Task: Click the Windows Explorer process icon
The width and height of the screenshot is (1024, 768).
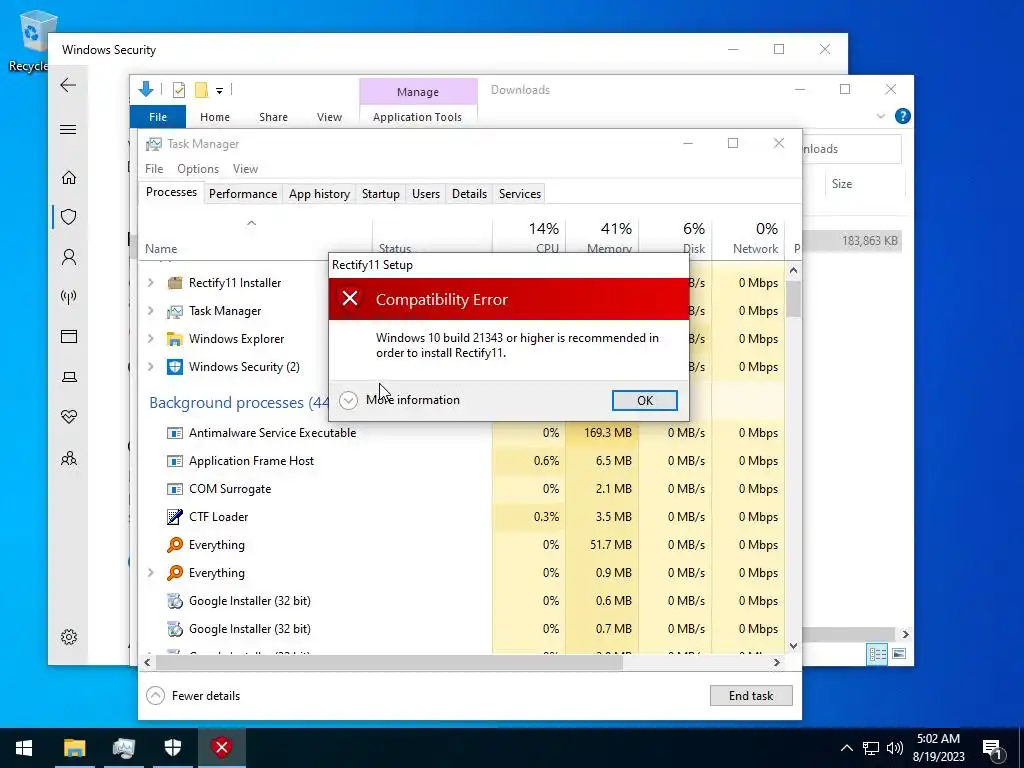Action: (x=174, y=339)
